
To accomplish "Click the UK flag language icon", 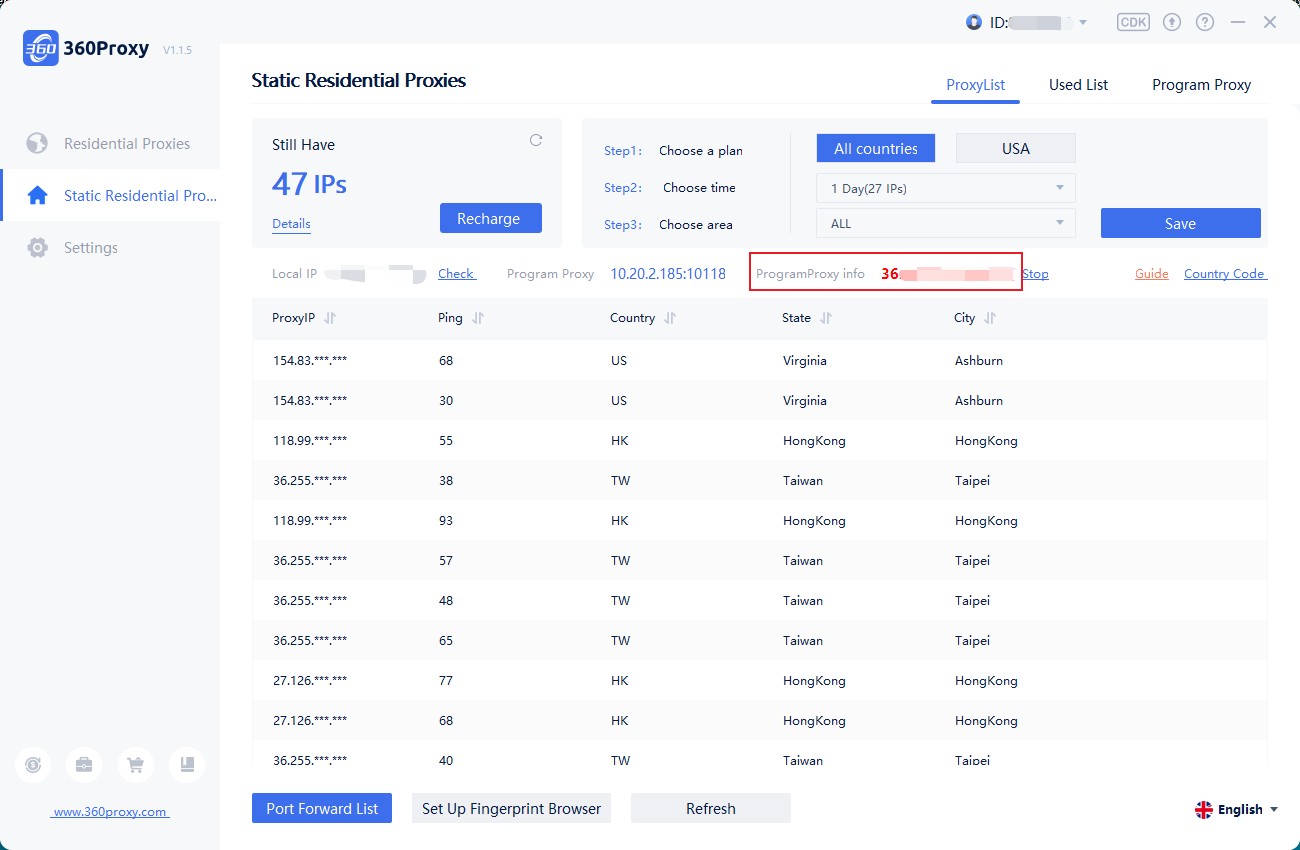I will 1204,810.
